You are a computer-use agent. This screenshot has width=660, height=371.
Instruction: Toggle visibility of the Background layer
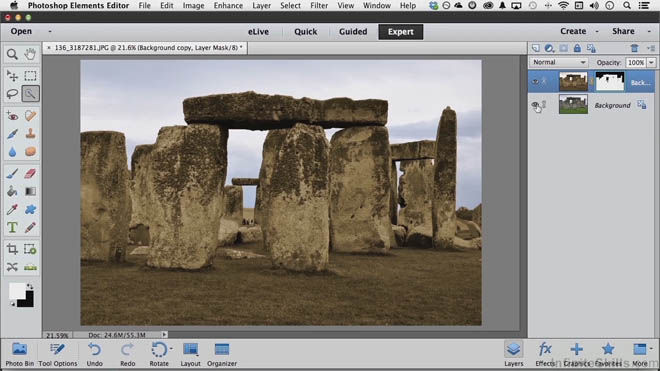point(535,104)
